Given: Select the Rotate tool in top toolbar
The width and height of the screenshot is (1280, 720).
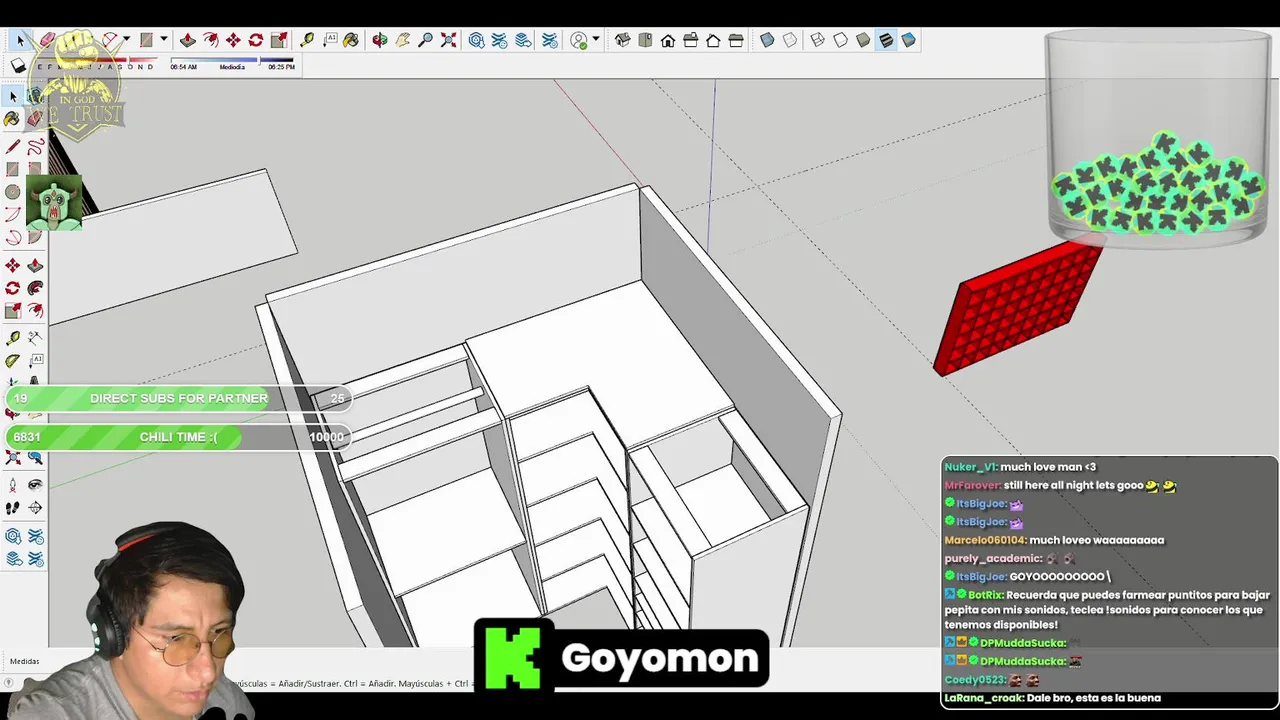Looking at the screenshot, I should (x=255, y=40).
